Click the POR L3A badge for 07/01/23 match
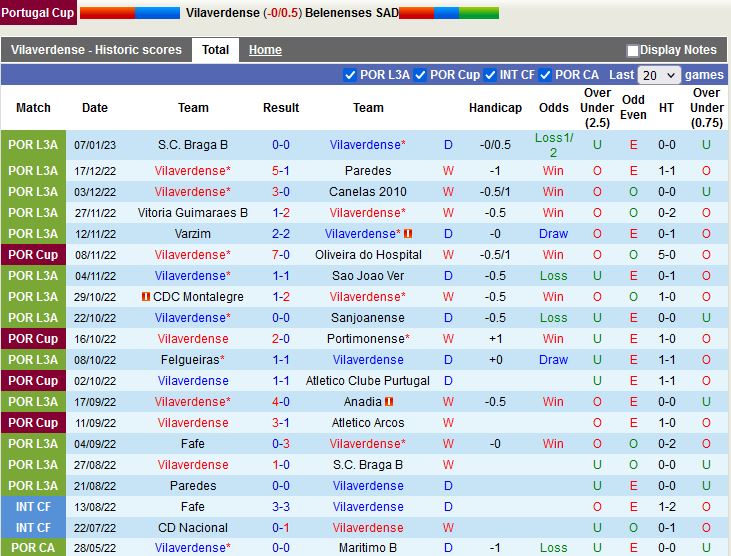 (33, 145)
